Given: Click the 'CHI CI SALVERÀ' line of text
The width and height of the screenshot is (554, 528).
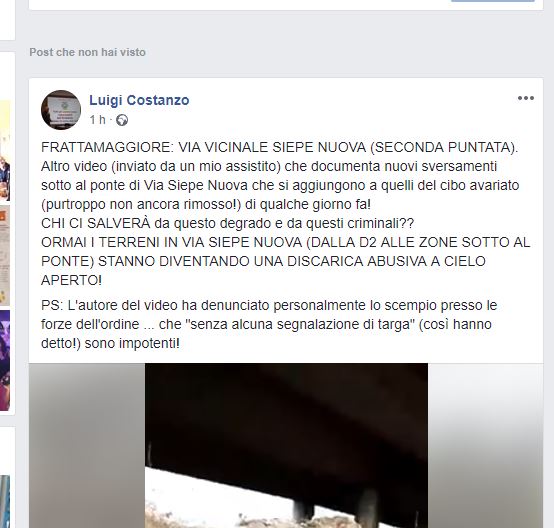Looking at the screenshot, I should pos(227,223).
